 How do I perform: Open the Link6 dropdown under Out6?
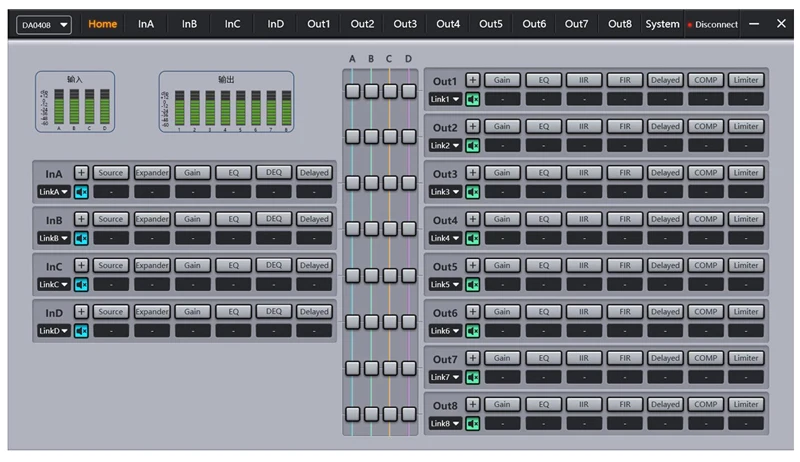pos(445,331)
